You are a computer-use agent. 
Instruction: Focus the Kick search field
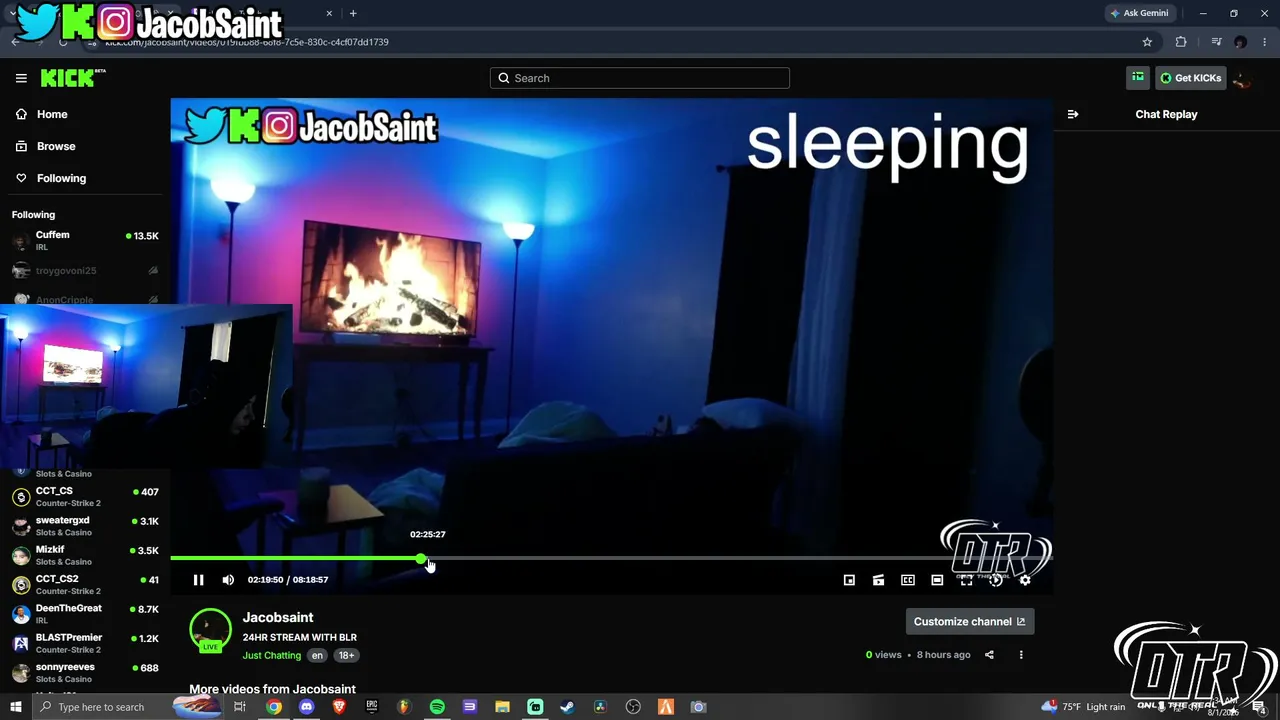[x=640, y=78]
